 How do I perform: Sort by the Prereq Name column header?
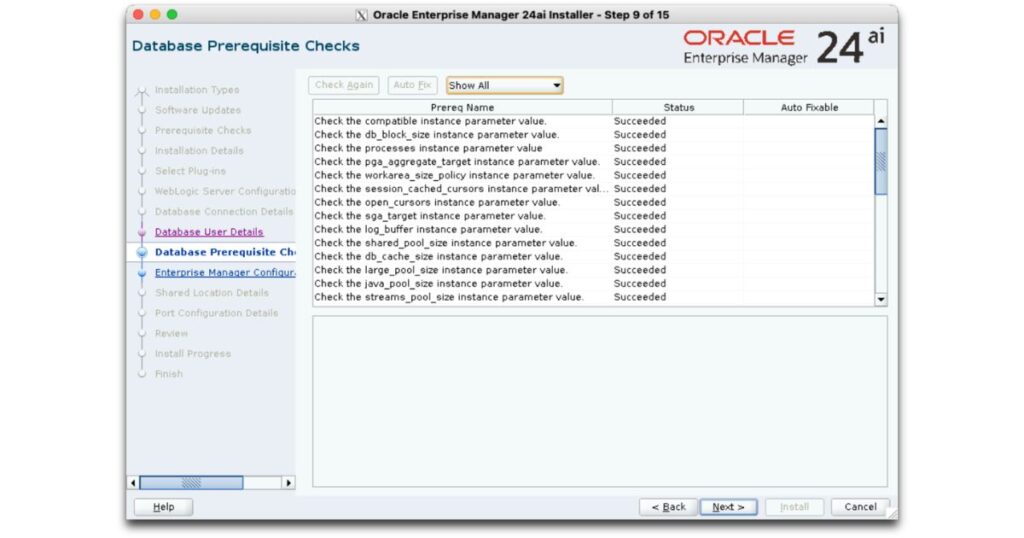462,107
